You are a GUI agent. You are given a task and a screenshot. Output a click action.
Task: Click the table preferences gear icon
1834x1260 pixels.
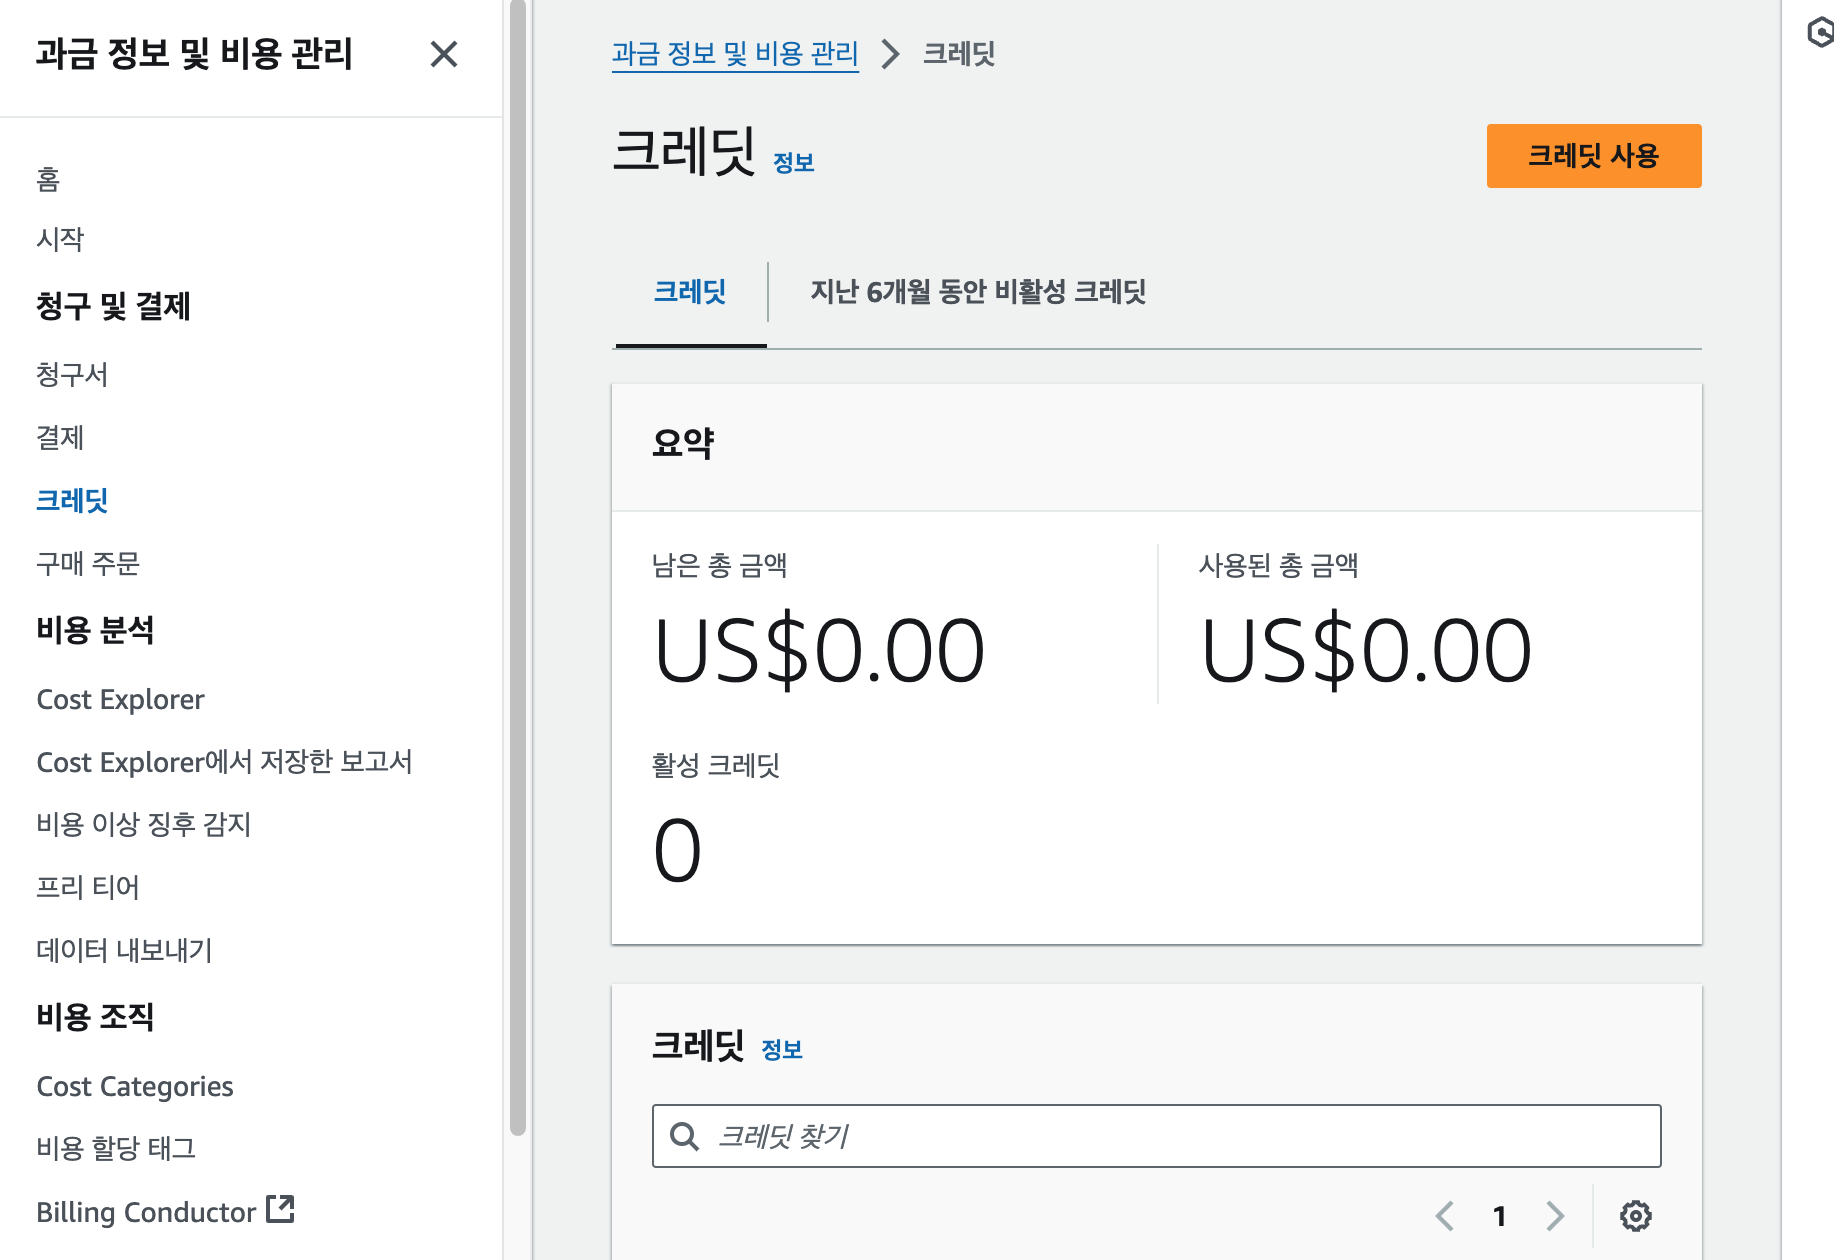click(1635, 1216)
